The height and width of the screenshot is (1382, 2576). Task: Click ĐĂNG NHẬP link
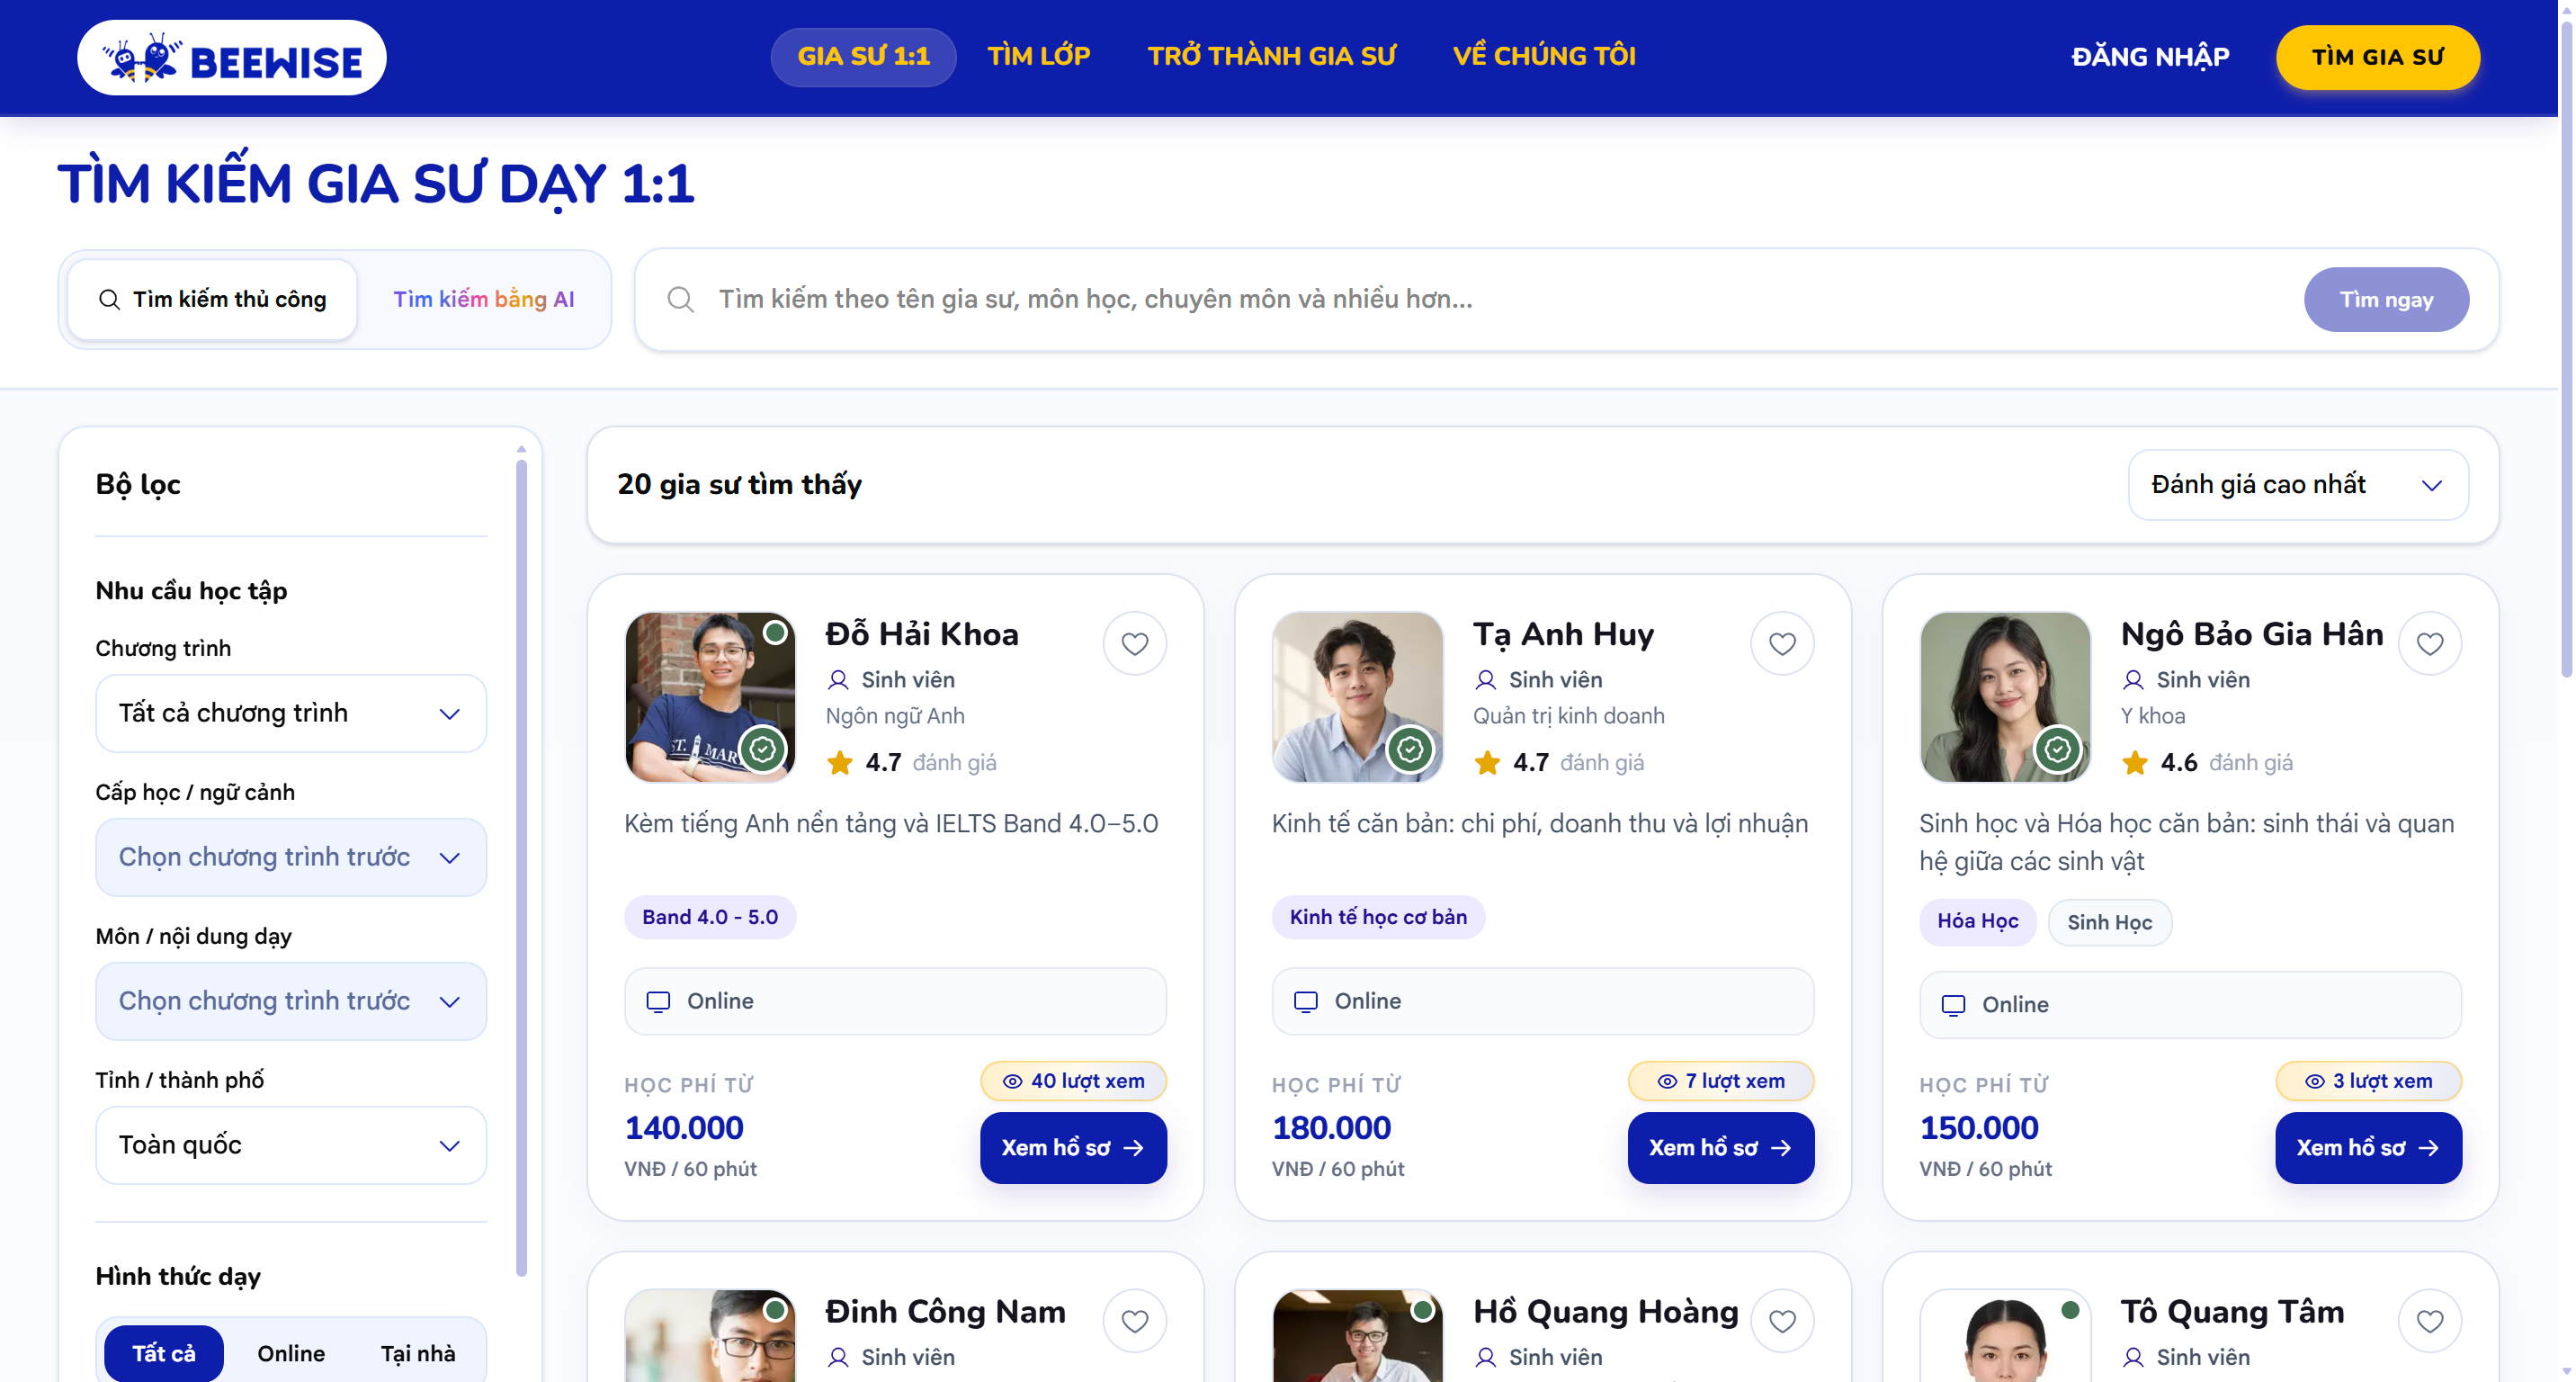point(2150,57)
